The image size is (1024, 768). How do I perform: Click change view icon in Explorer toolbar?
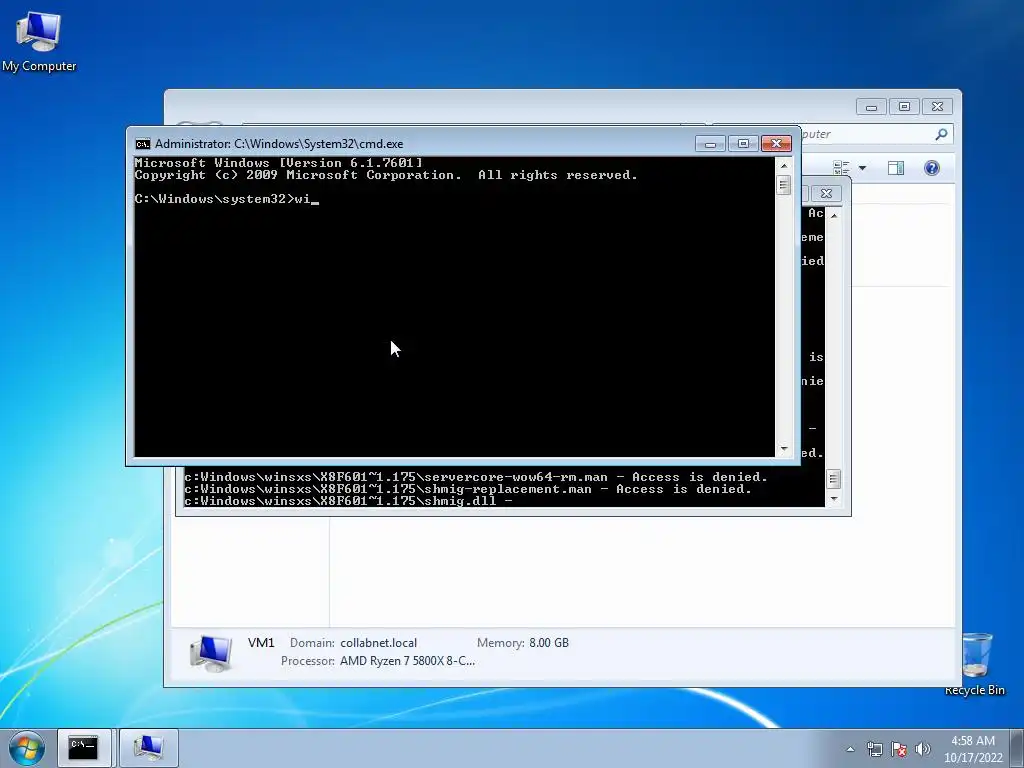coord(841,168)
